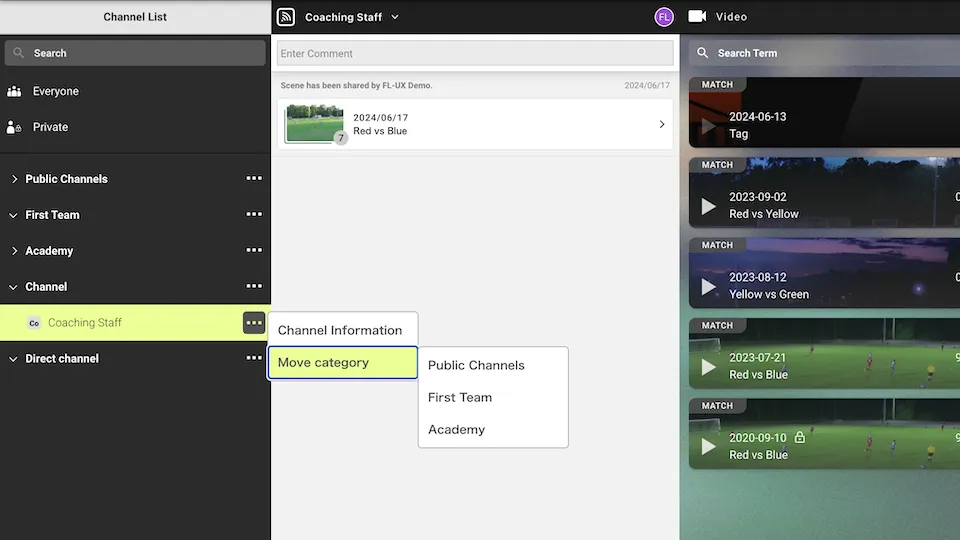This screenshot has width=960, height=540.
Task: Click the Enter Comment field
Action: 475,53
